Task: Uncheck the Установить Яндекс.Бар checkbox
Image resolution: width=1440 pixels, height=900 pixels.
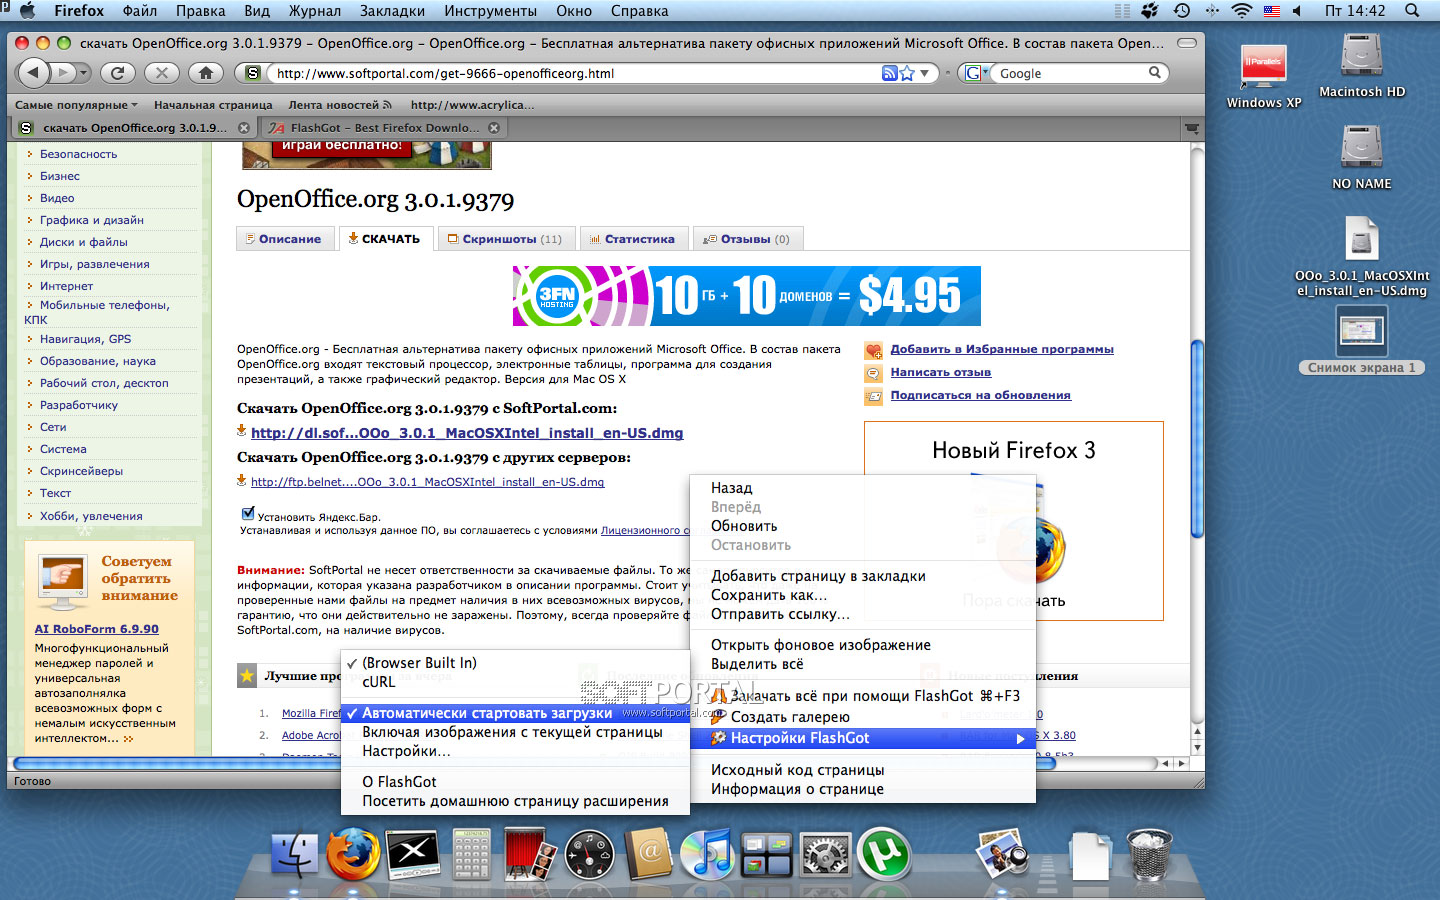Action: pyautogui.click(x=248, y=514)
